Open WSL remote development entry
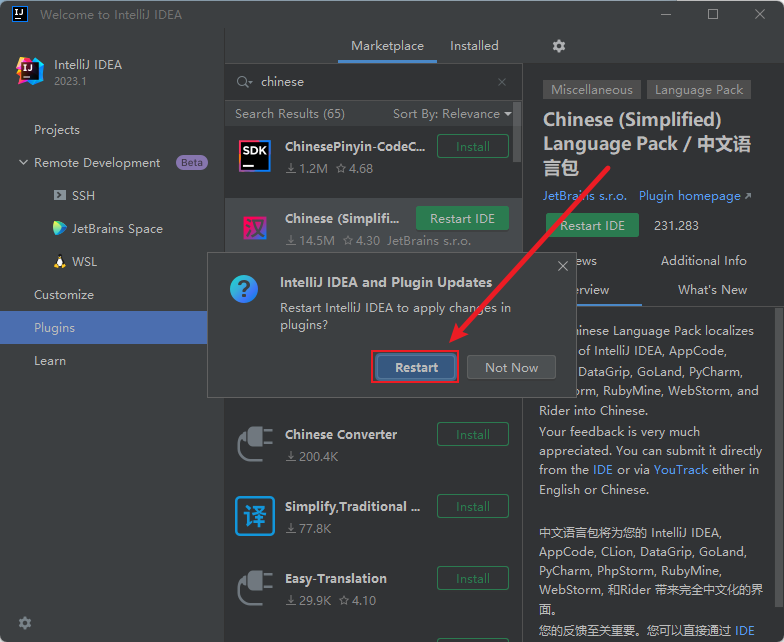Screen dimensions: 784x642 76,262
